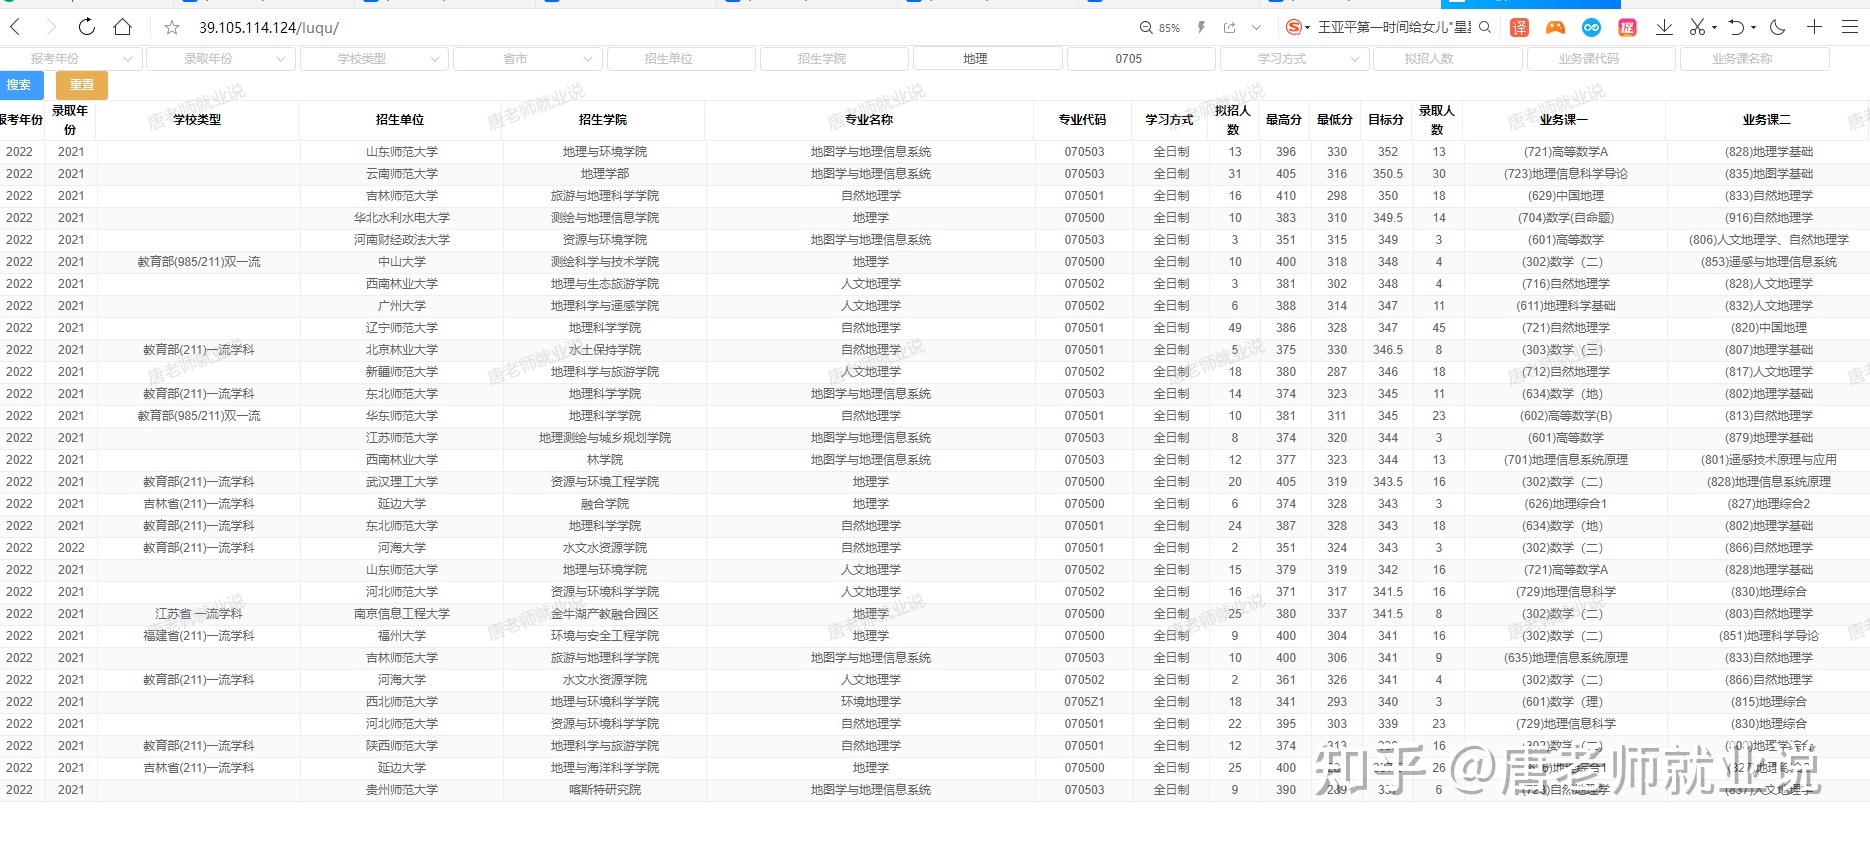Open the browser home page icon
The image size is (1870, 846).
click(122, 27)
